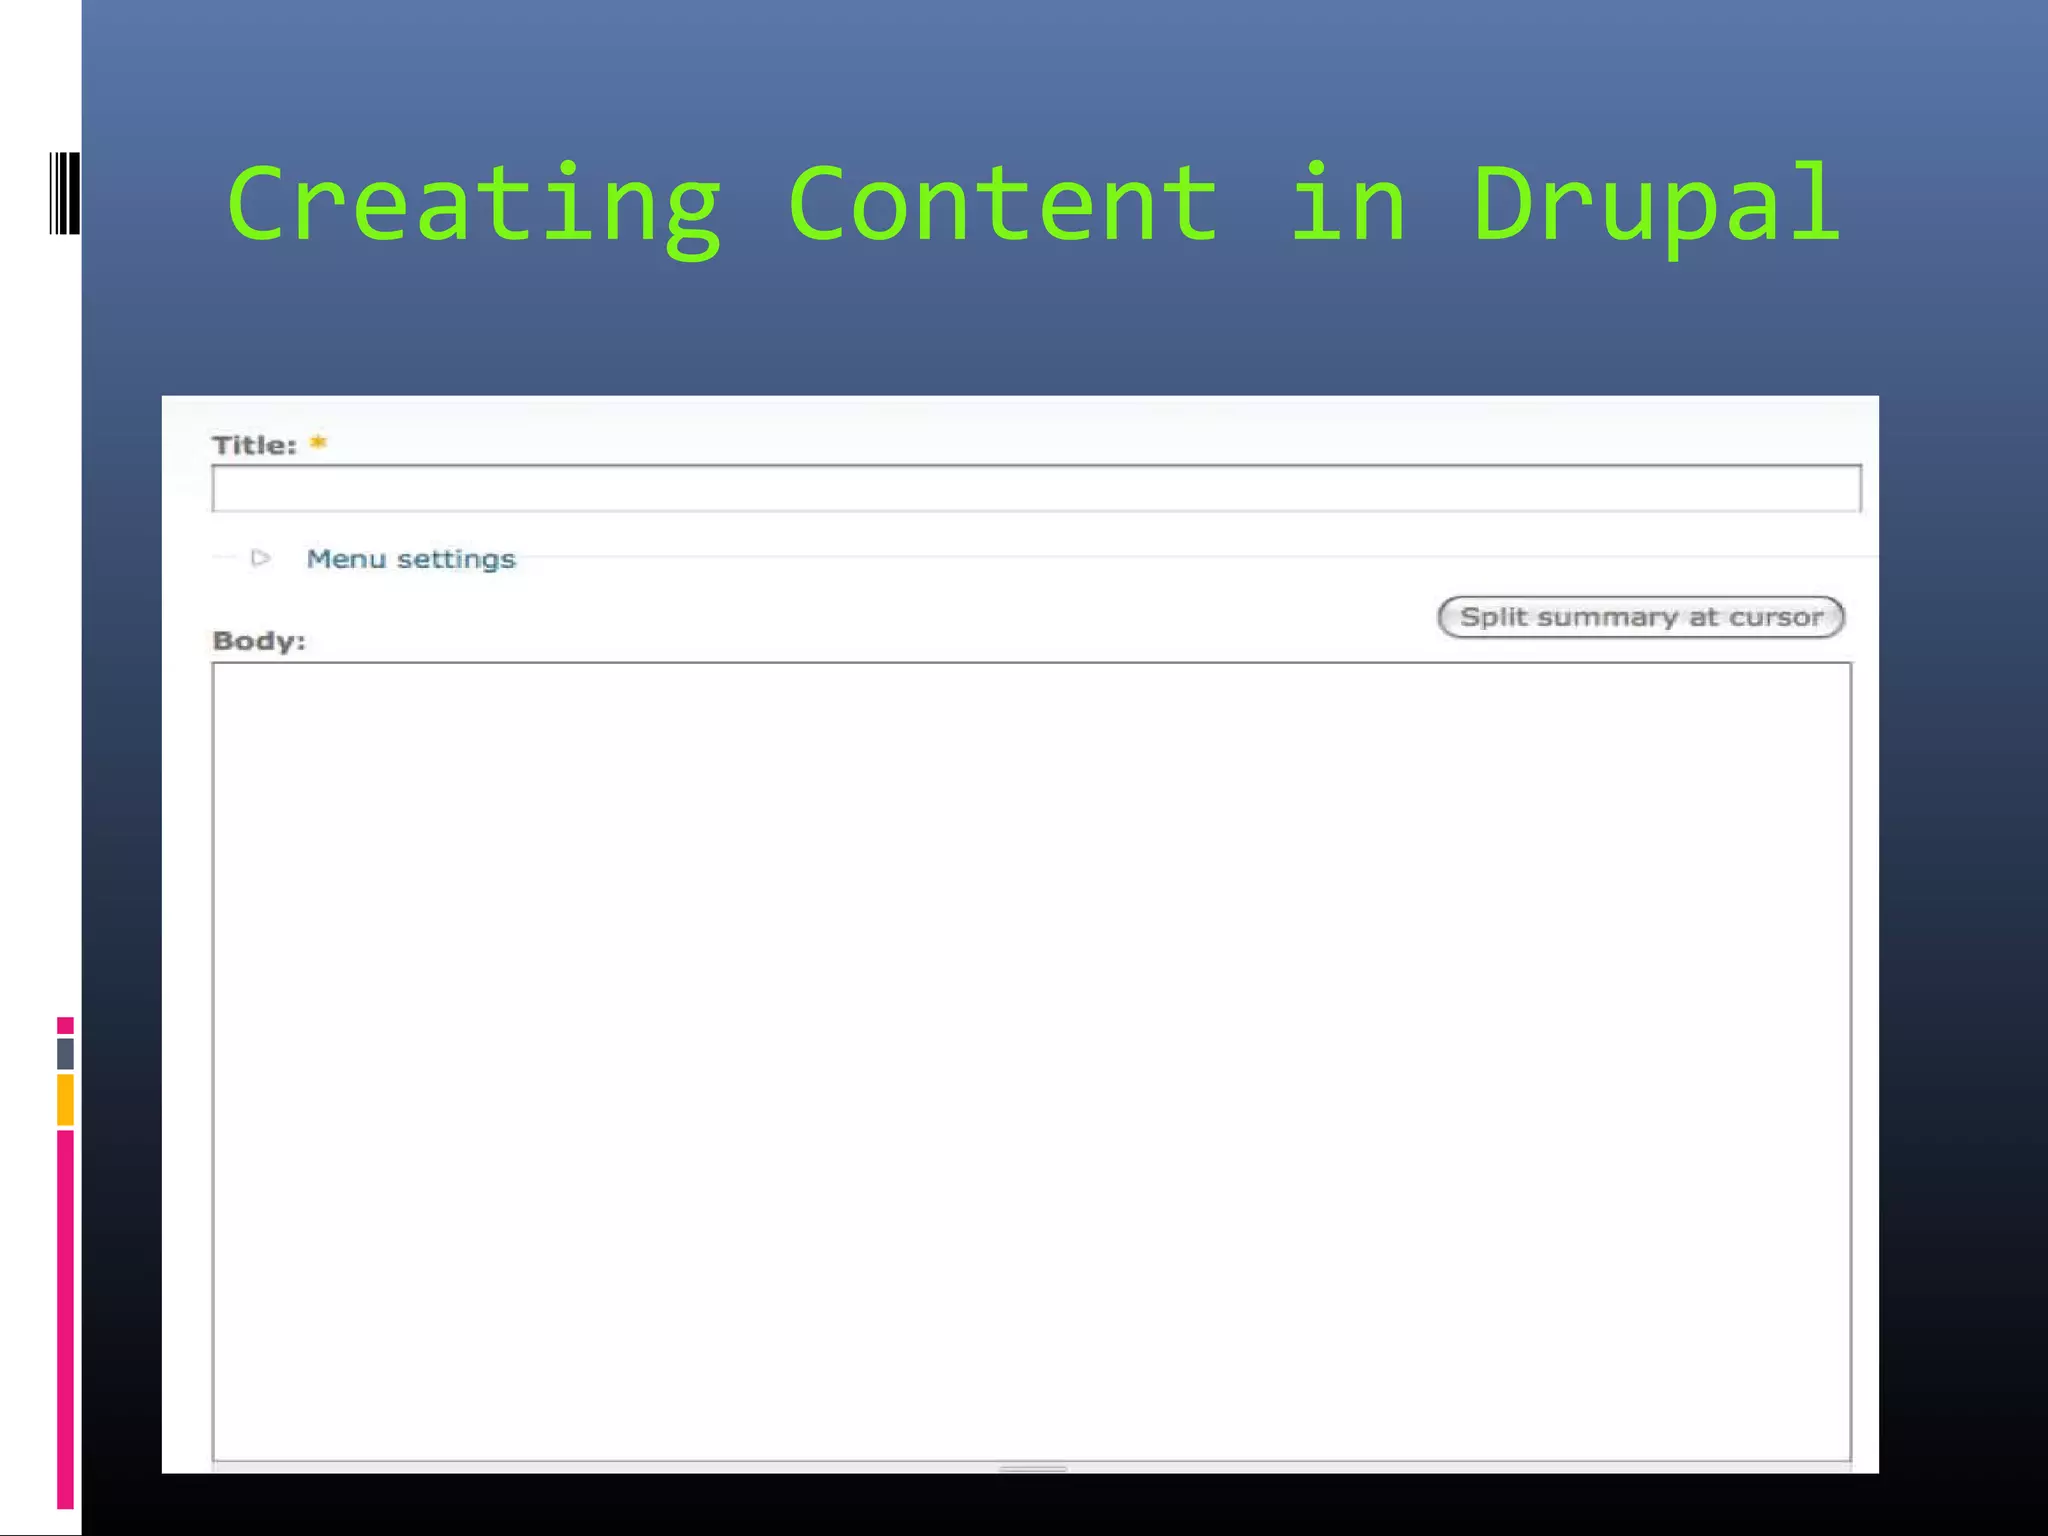The height and width of the screenshot is (1536, 2048).
Task: Click inside the large Body text area
Action: click(1030, 1060)
